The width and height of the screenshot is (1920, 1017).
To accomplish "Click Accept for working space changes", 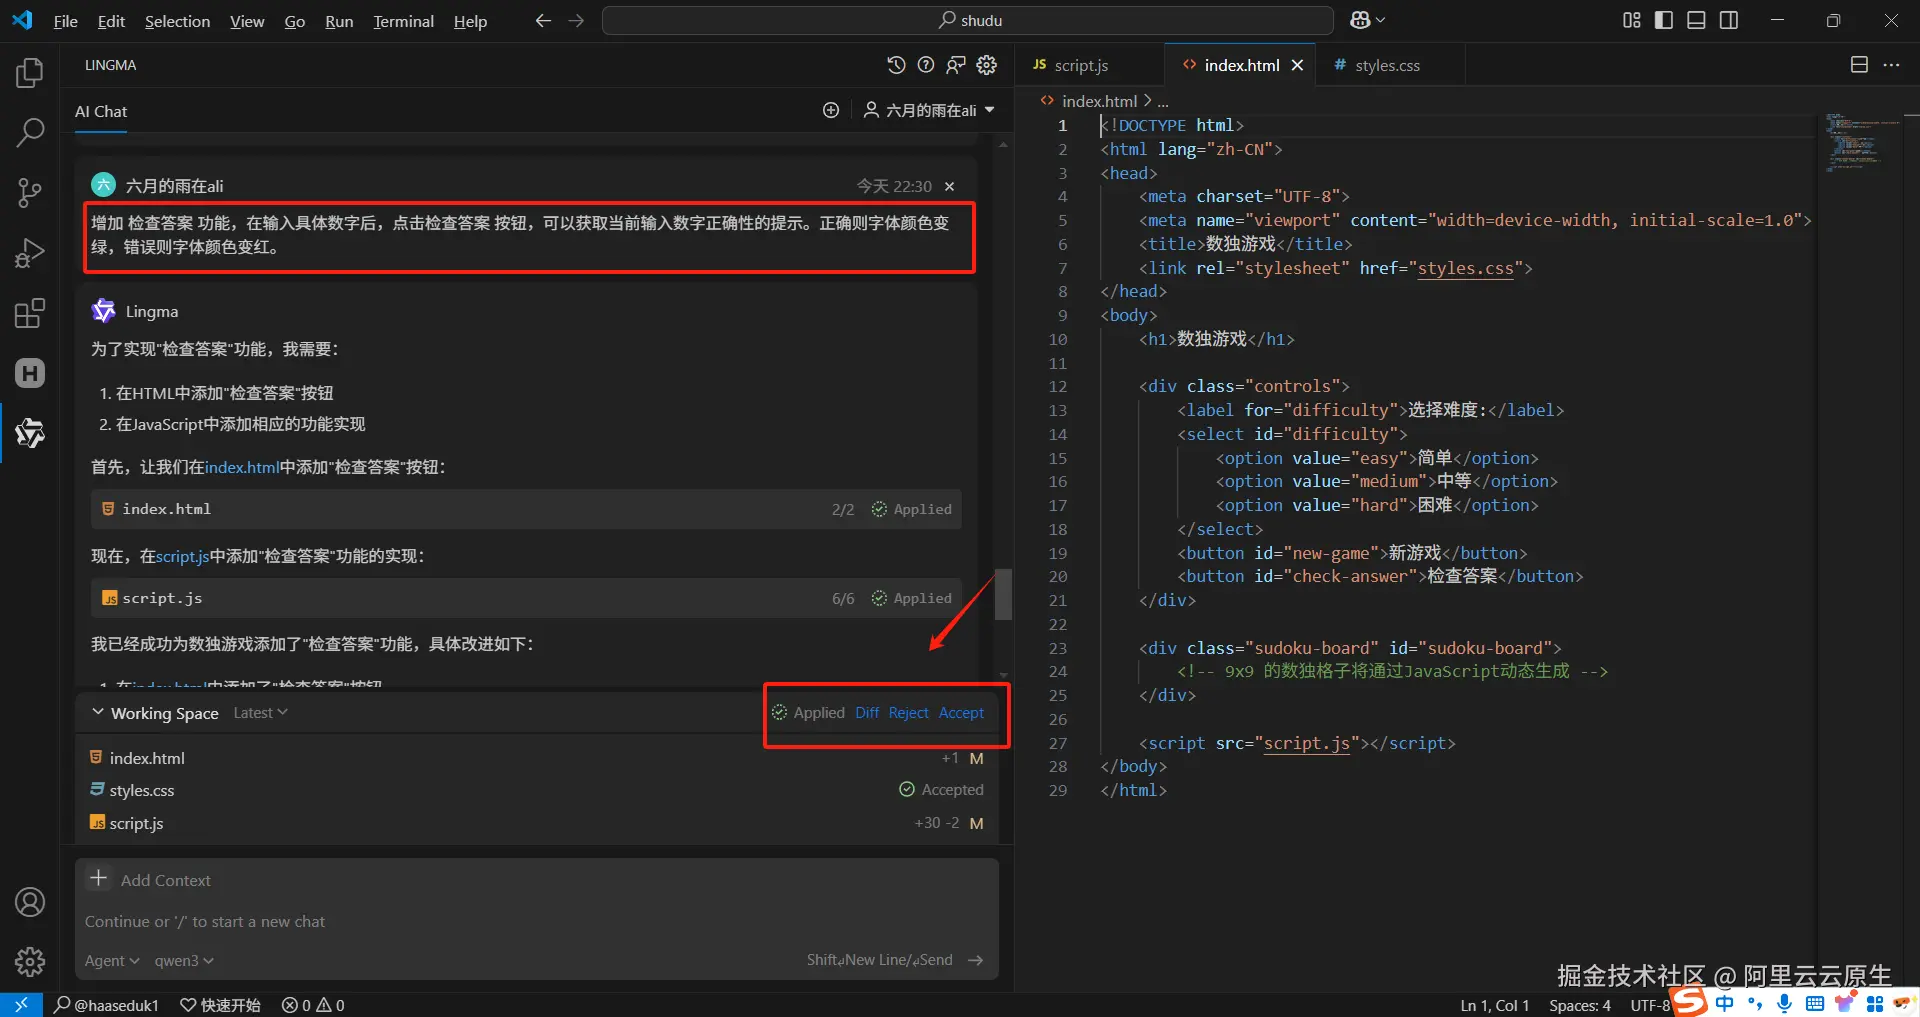I will [x=961, y=713].
